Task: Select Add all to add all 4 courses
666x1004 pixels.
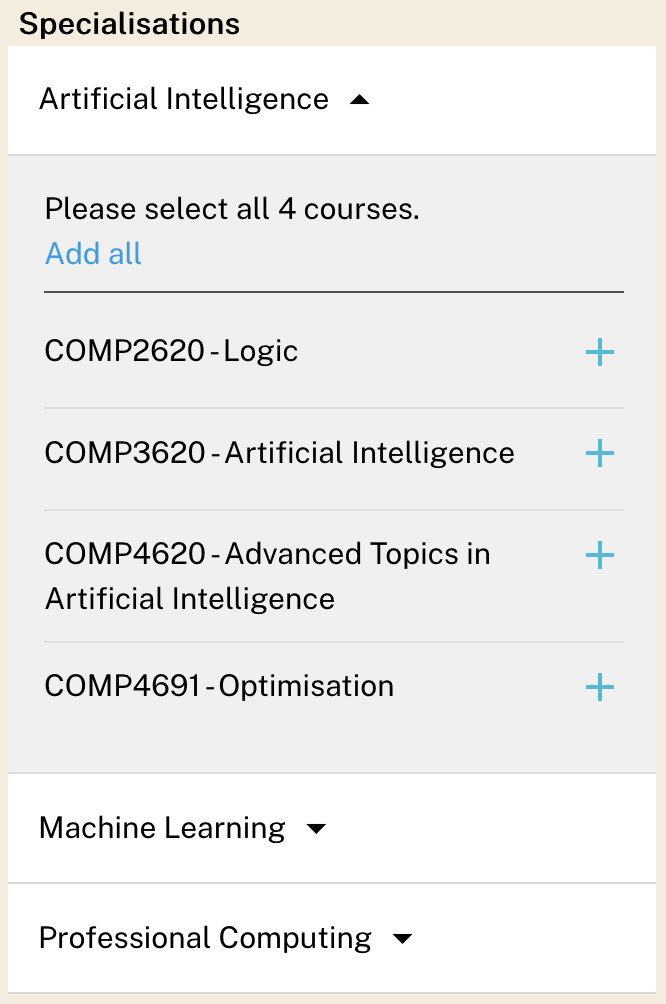Action: tap(92, 254)
